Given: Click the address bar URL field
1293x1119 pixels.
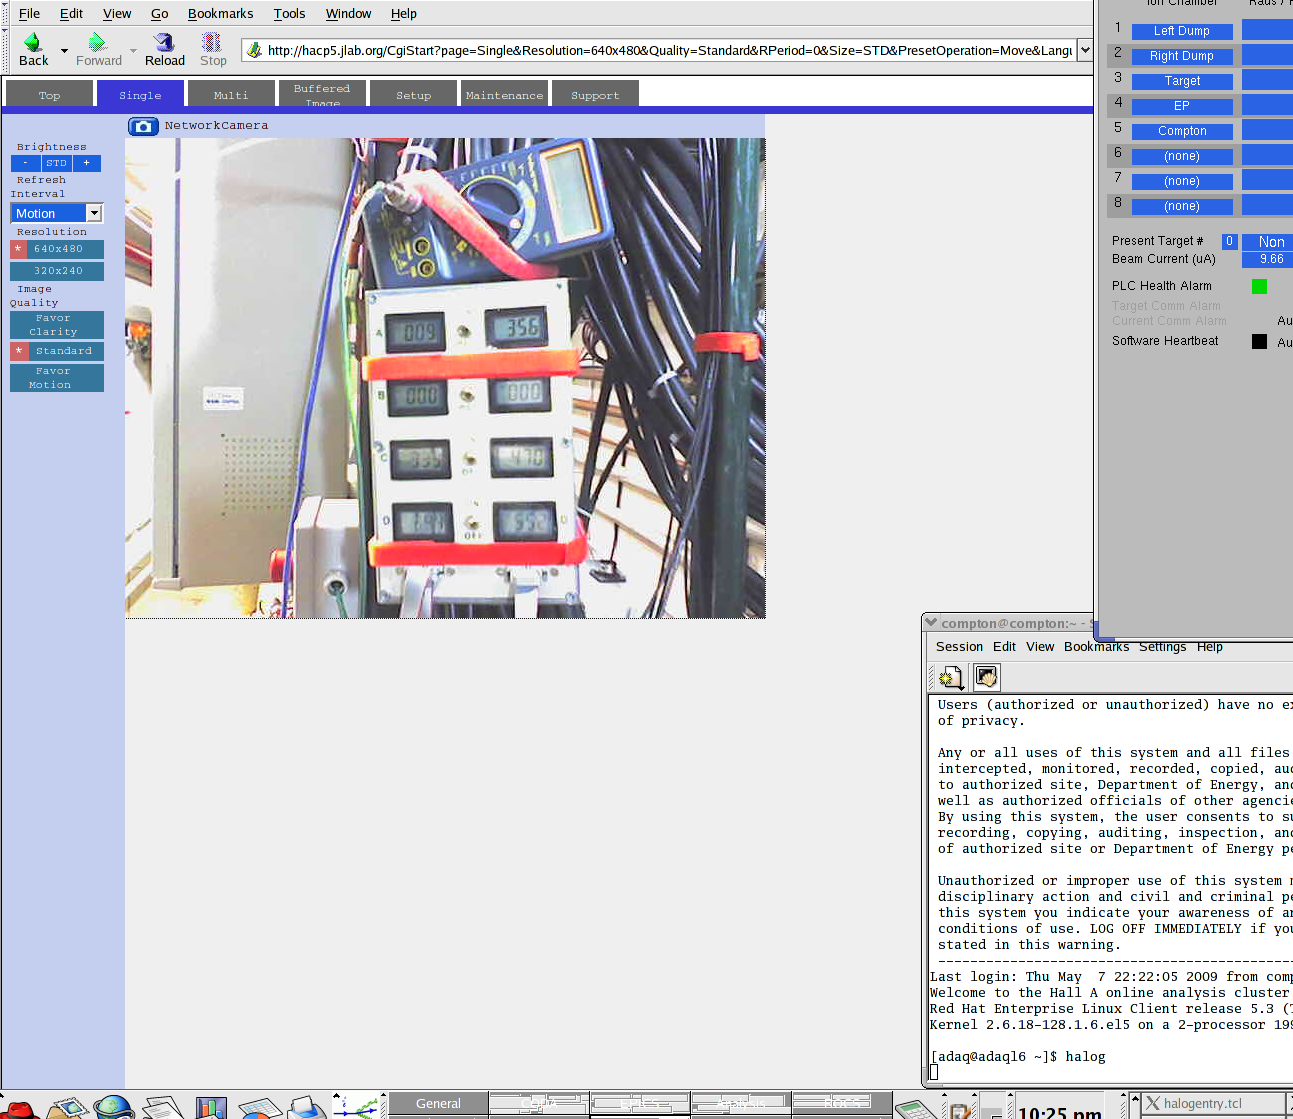Looking at the screenshot, I should [669, 50].
